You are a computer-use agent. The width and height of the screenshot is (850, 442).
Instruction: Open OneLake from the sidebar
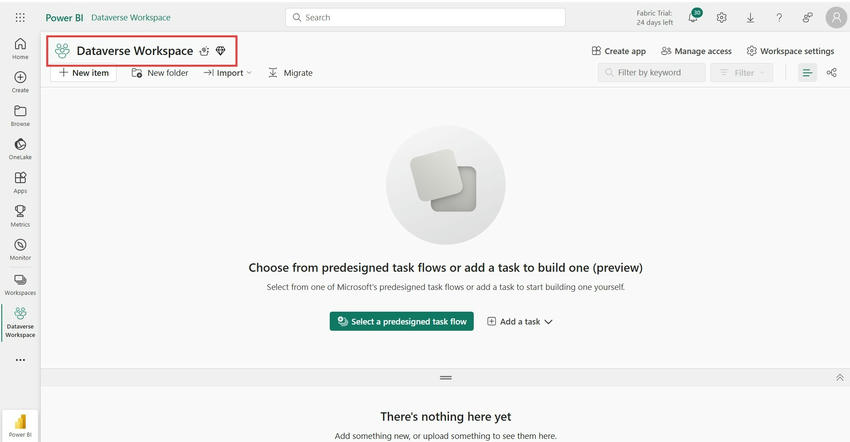(x=20, y=150)
